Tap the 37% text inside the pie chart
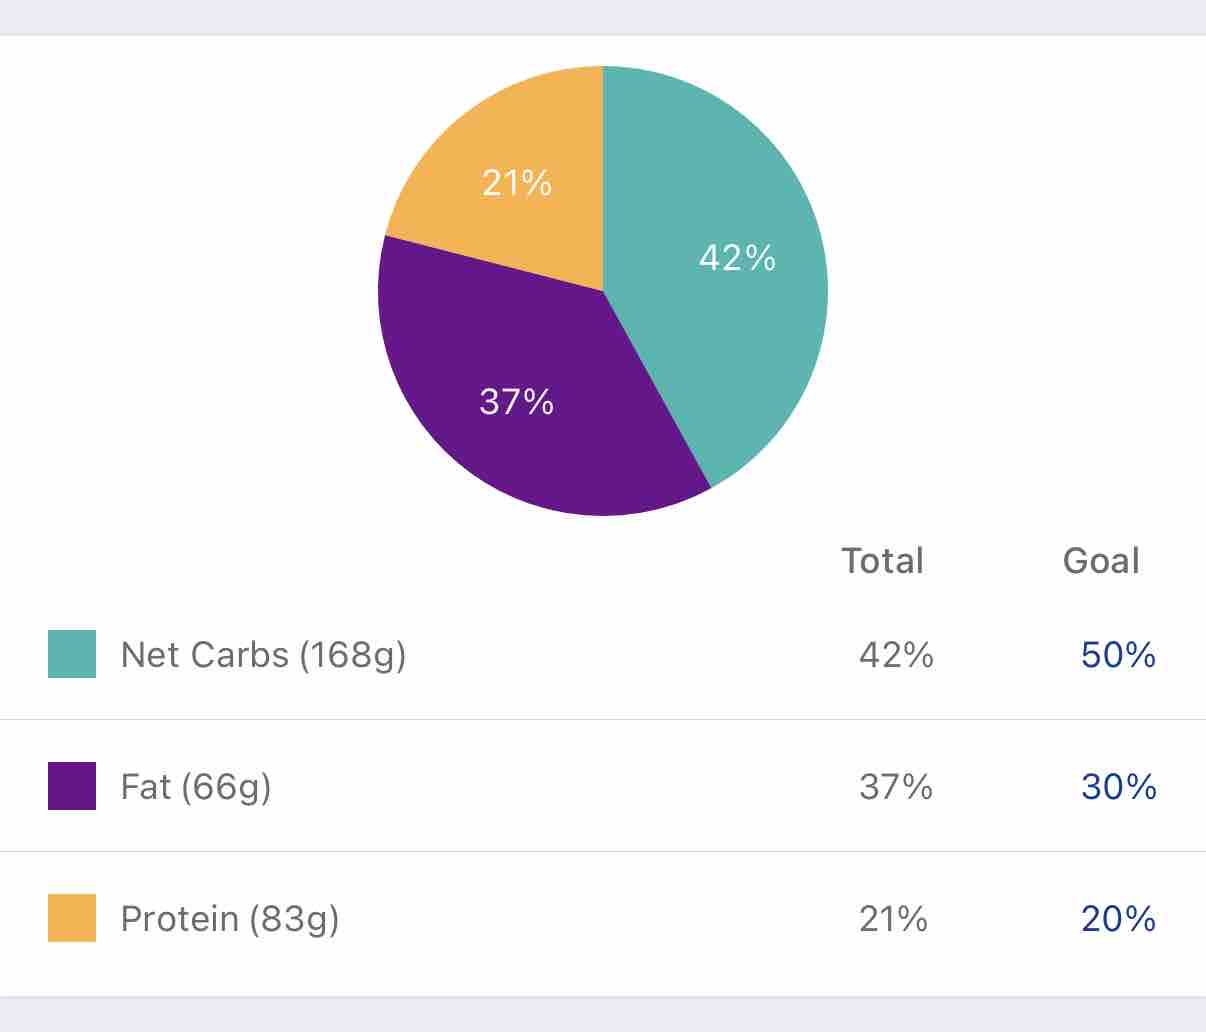The height and width of the screenshot is (1032, 1206). pos(516,402)
